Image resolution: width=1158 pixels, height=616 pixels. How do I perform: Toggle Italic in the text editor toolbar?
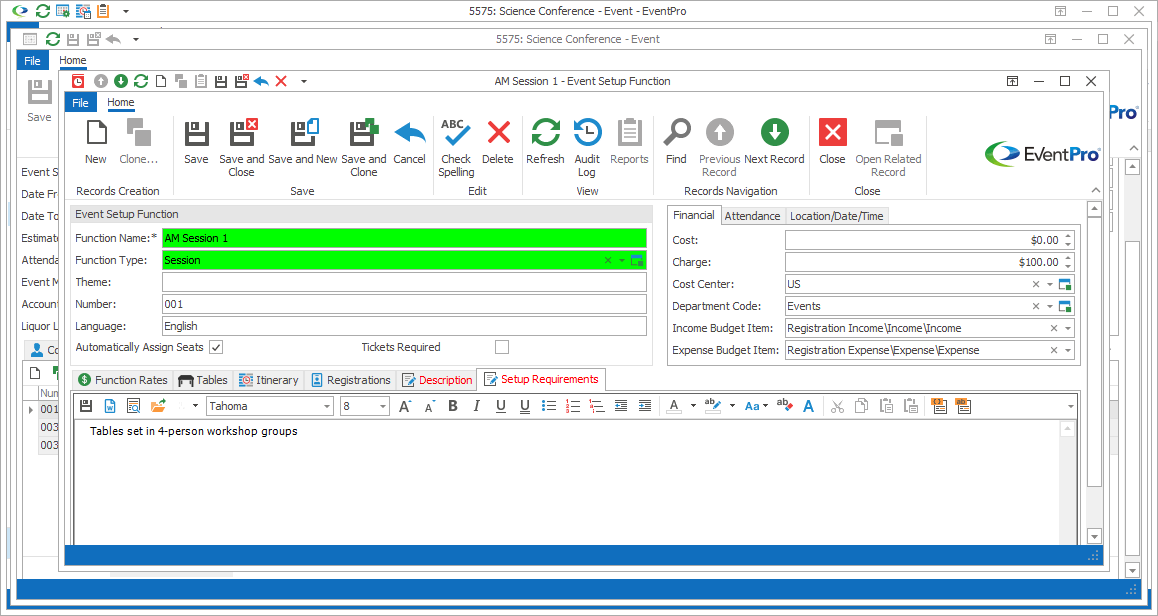pyautogui.click(x=476, y=406)
